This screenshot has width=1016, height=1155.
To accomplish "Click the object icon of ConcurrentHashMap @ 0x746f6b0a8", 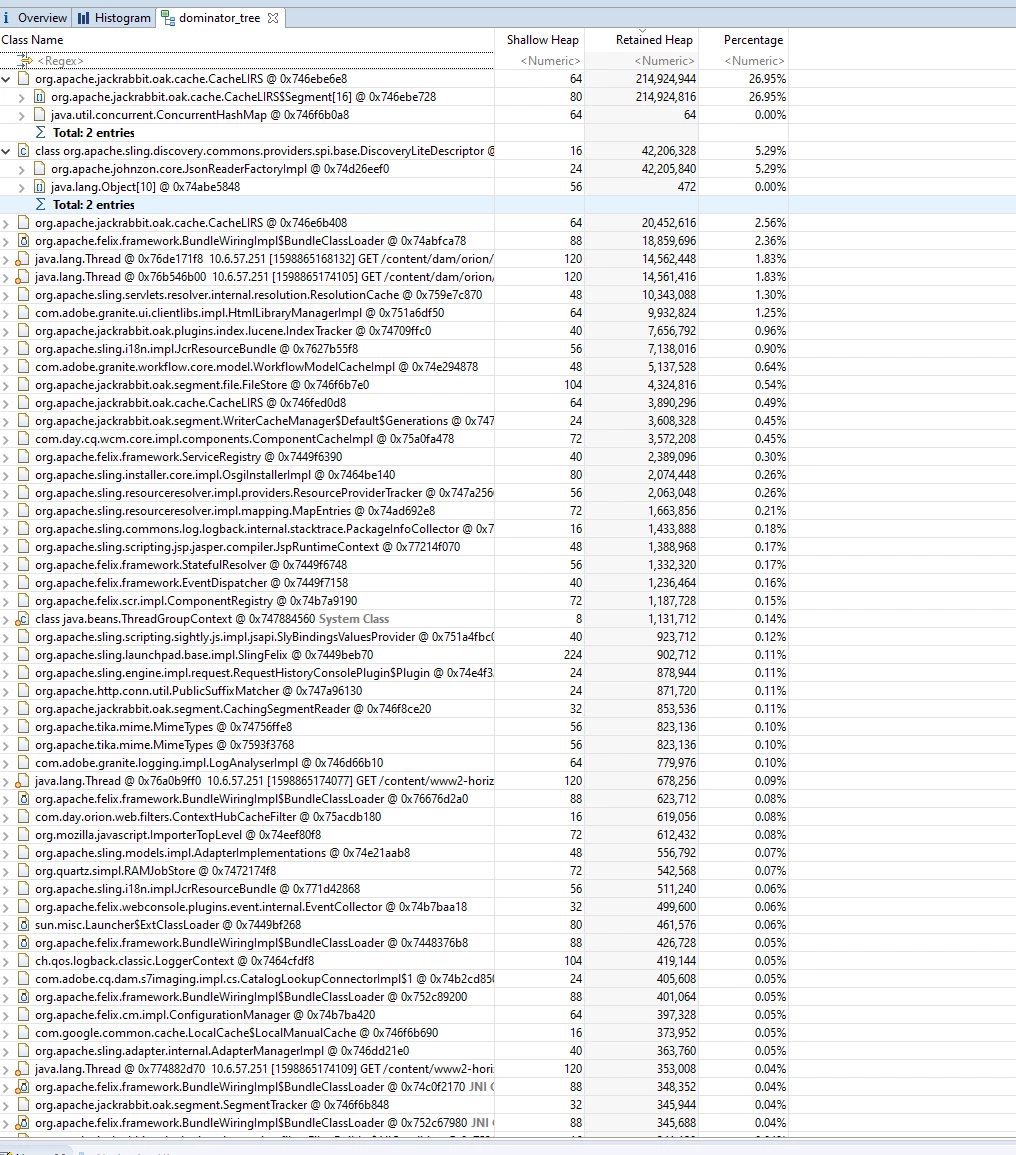I will tap(40, 115).
